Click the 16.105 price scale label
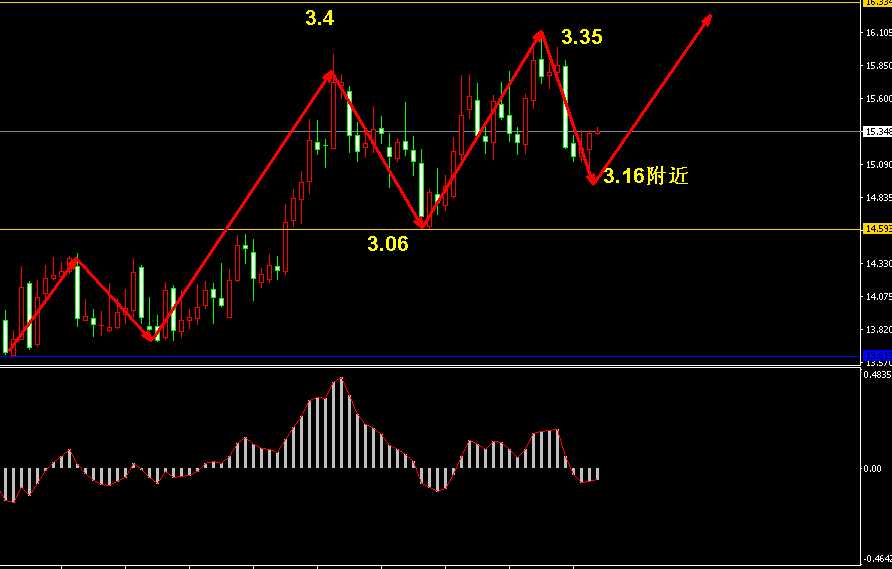Image resolution: width=892 pixels, height=569 pixels. [x=878, y=33]
